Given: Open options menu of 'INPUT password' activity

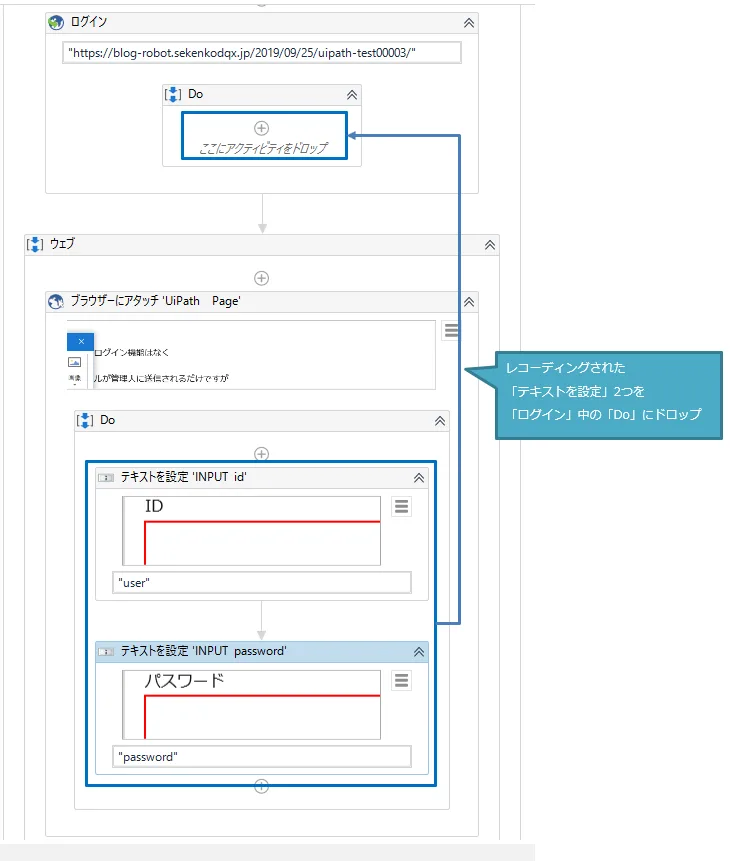Looking at the screenshot, I should coord(401,681).
